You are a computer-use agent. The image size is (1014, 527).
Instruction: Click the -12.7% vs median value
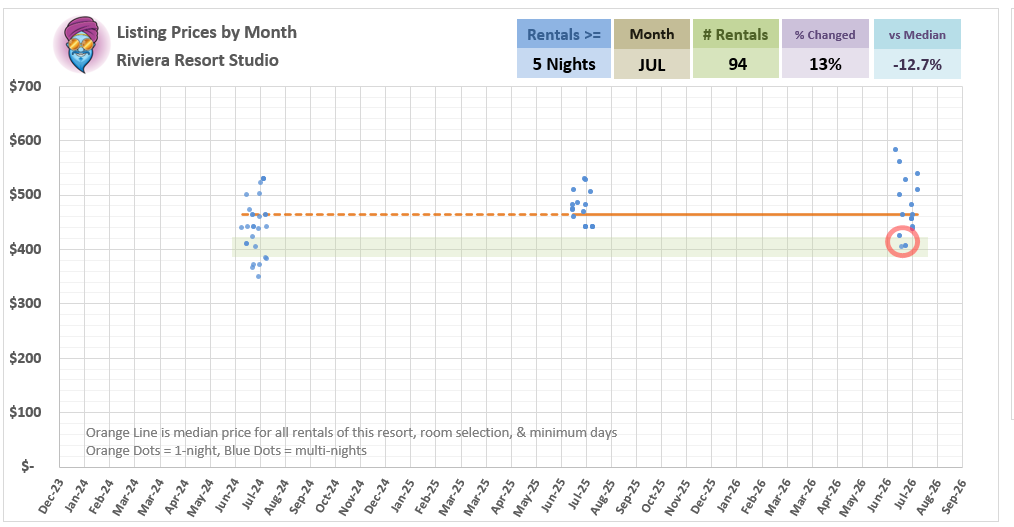pos(917,65)
